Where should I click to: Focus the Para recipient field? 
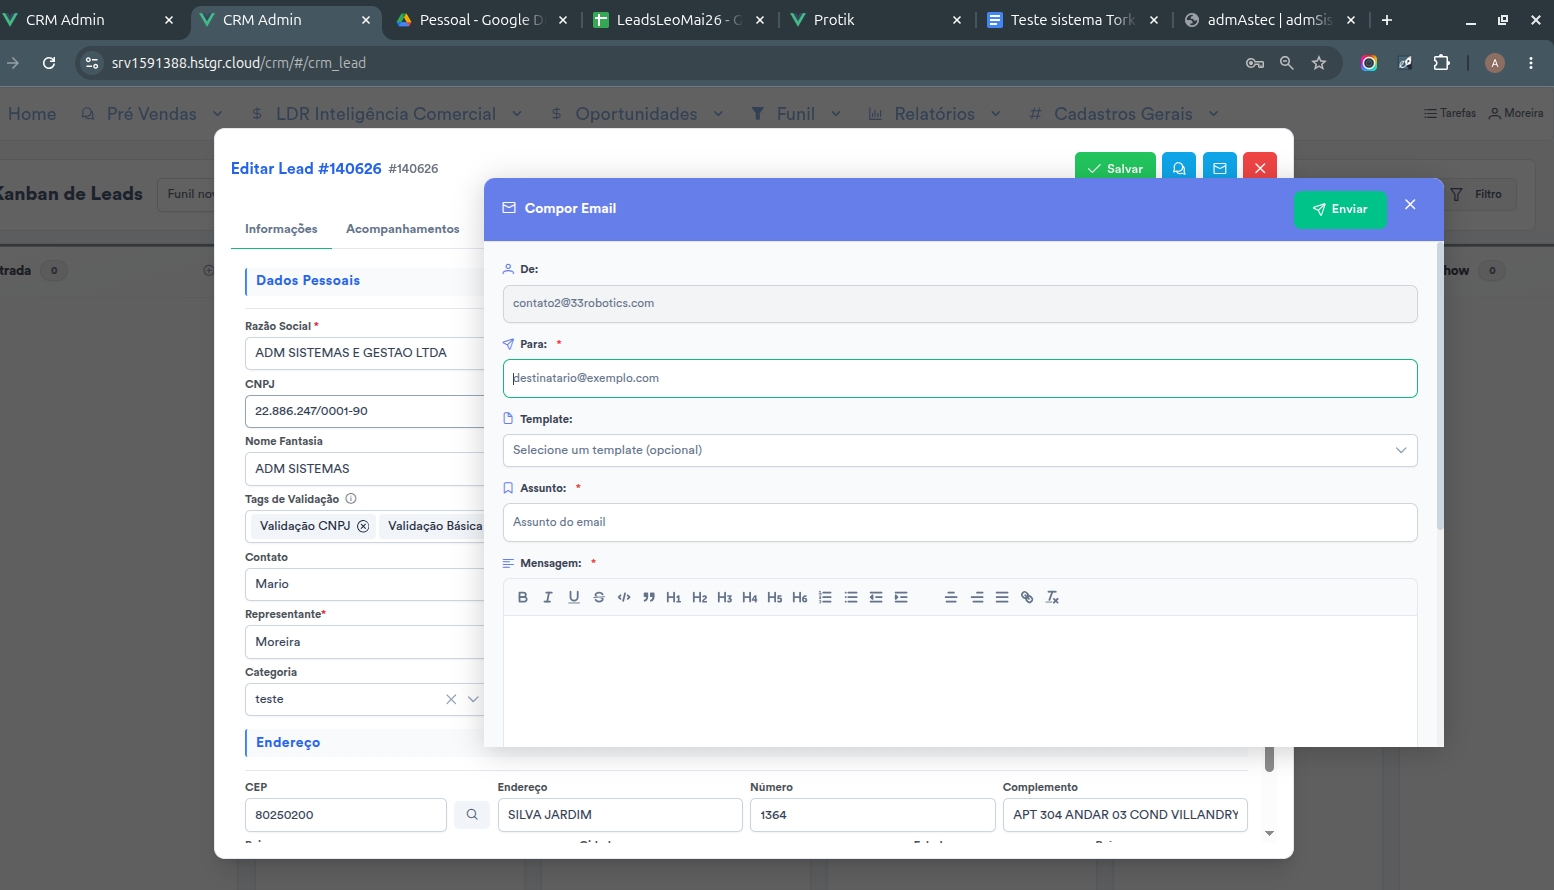coord(960,378)
